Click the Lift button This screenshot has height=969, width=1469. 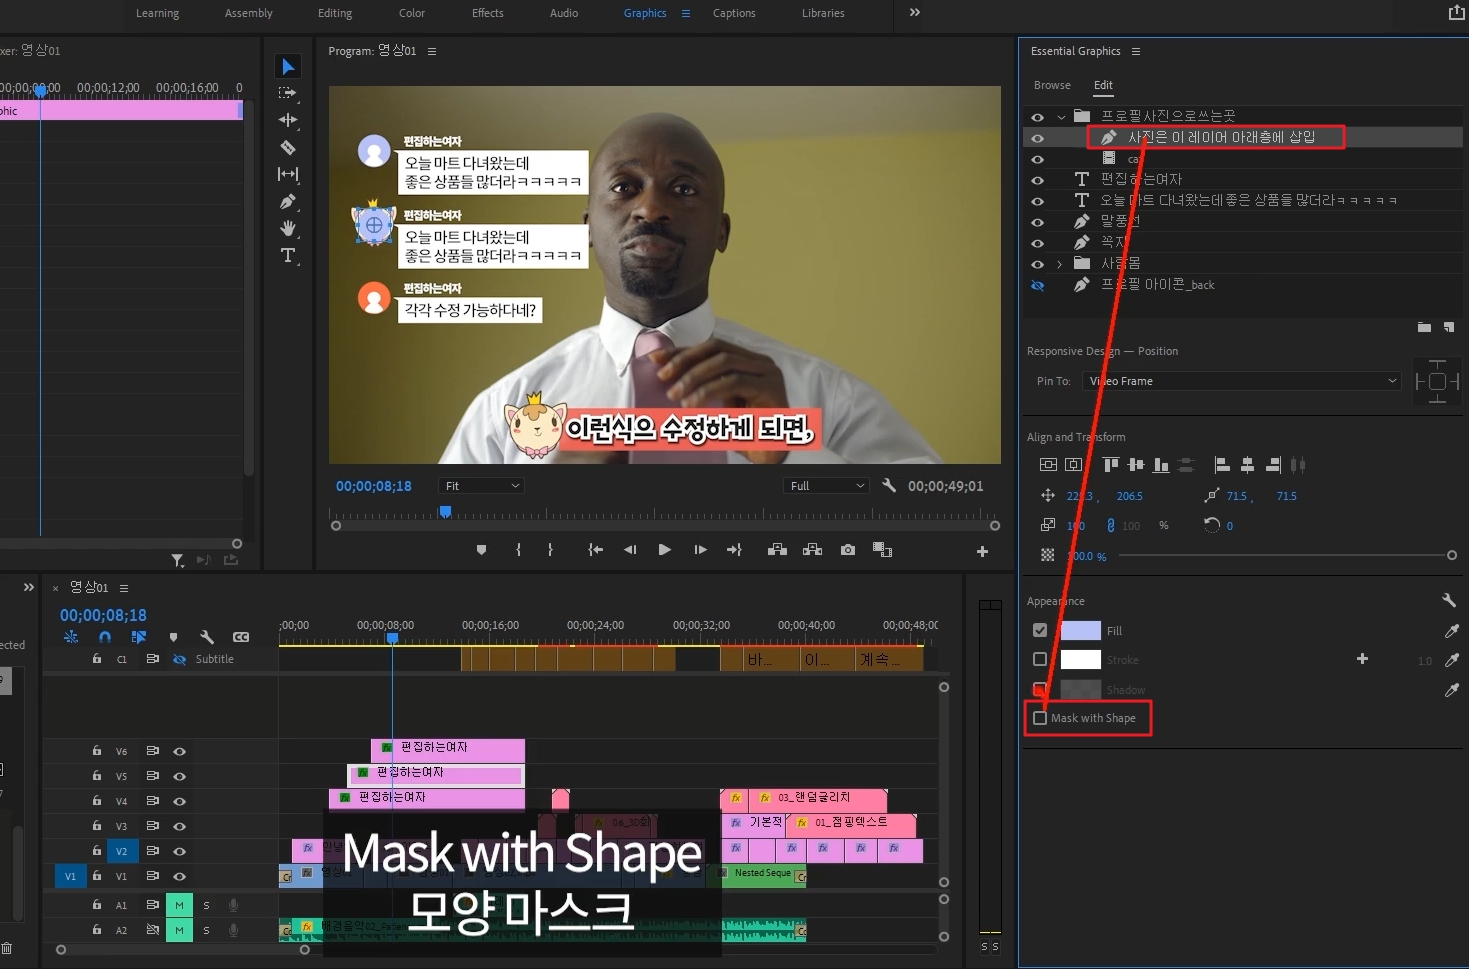[777, 550]
